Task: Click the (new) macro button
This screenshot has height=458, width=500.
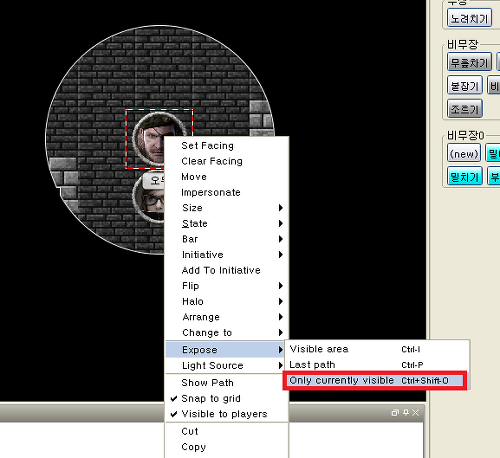Action: [464, 153]
